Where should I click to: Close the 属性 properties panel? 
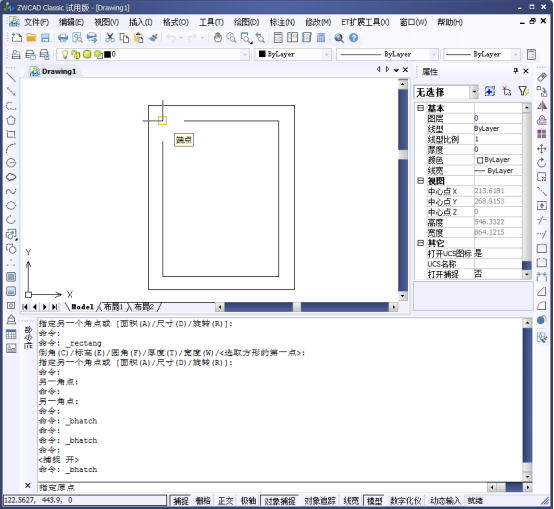tap(526, 71)
